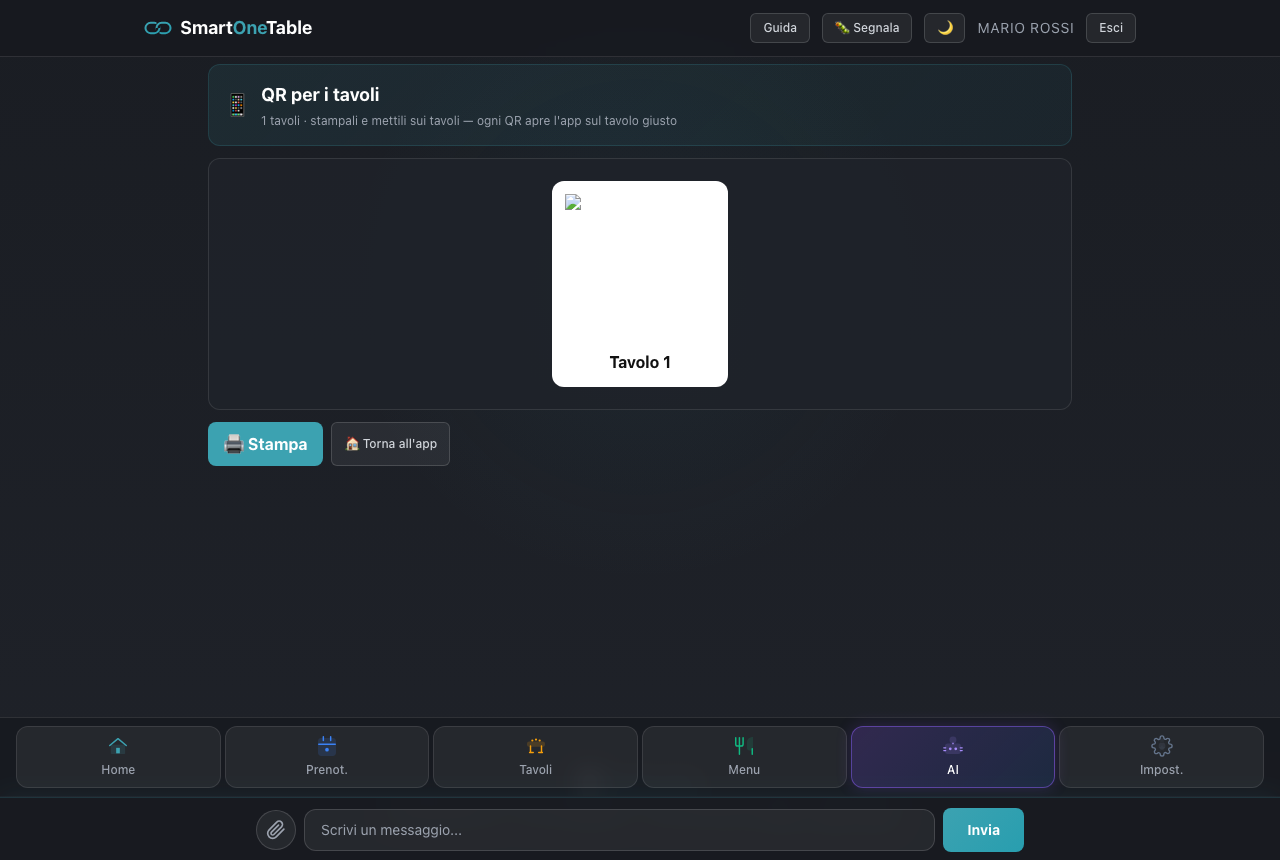
Task: Click the Tavolo 1 QR card image
Action: [x=640, y=269]
